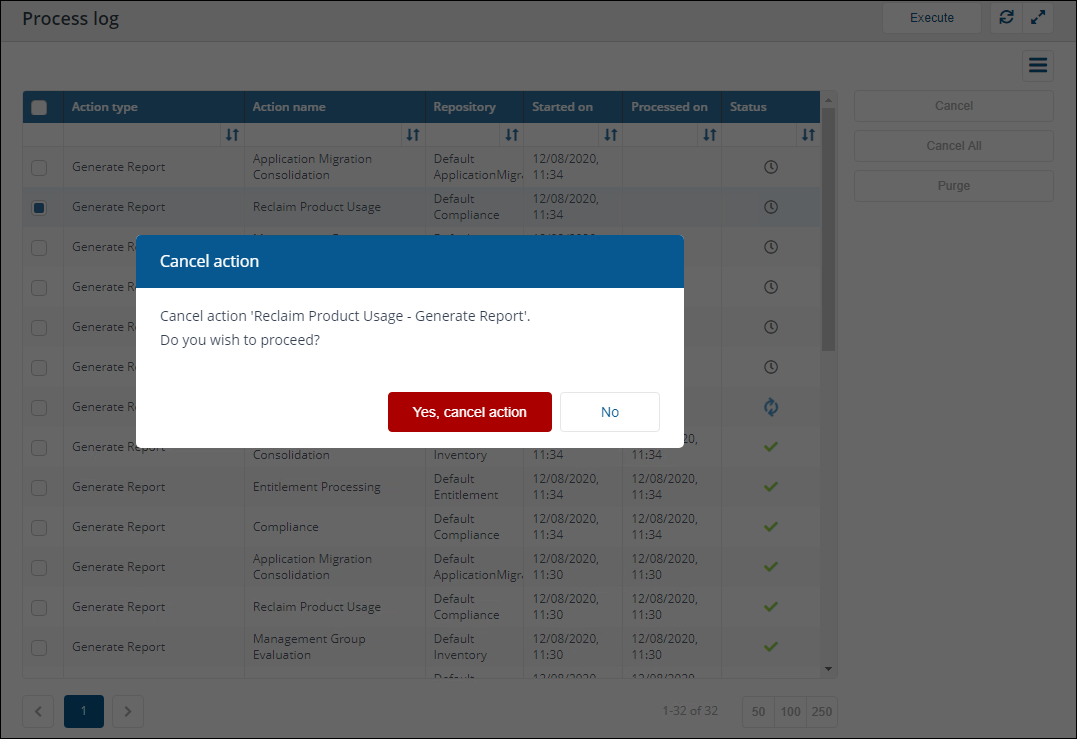1077x739 pixels.
Task: Click No in the Cancel action dialog
Action: coord(609,412)
